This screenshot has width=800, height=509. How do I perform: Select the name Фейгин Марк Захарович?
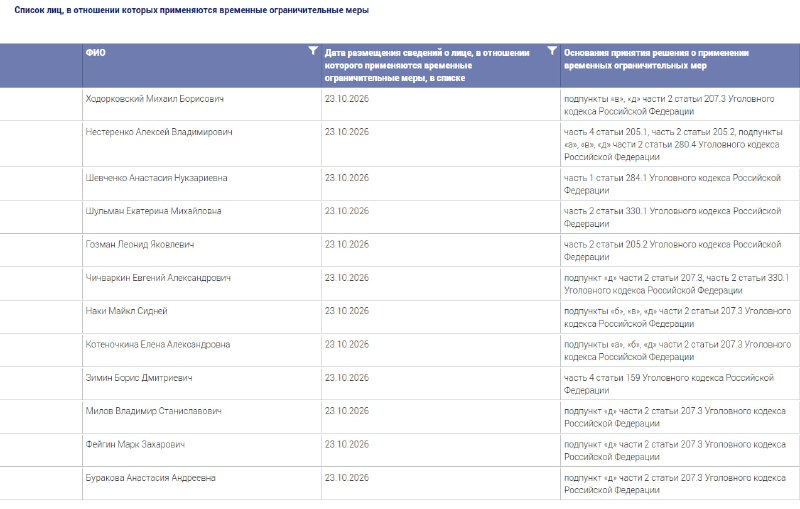click(135, 445)
